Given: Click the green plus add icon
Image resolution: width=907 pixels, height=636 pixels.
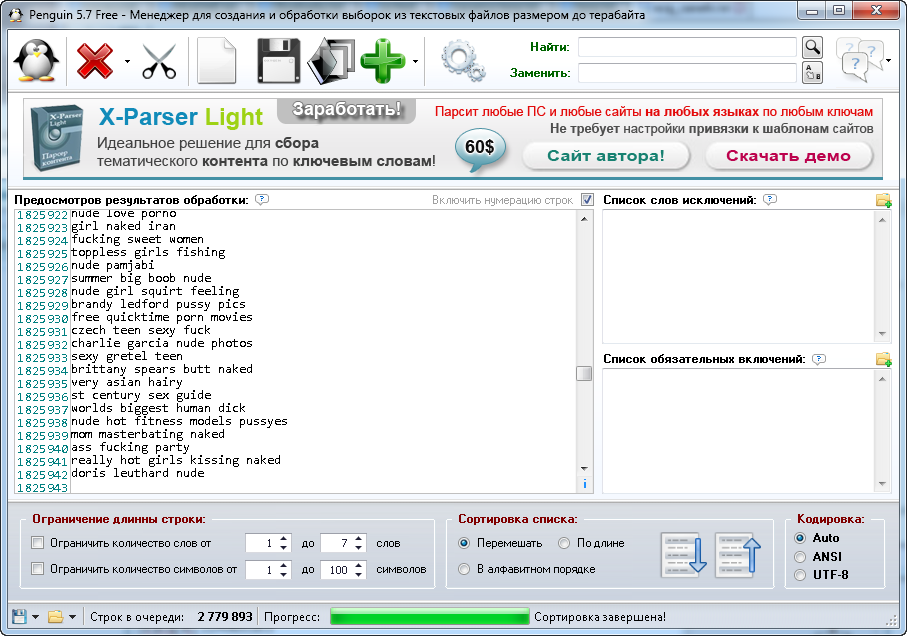Looking at the screenshot, I should click(383, 61).
